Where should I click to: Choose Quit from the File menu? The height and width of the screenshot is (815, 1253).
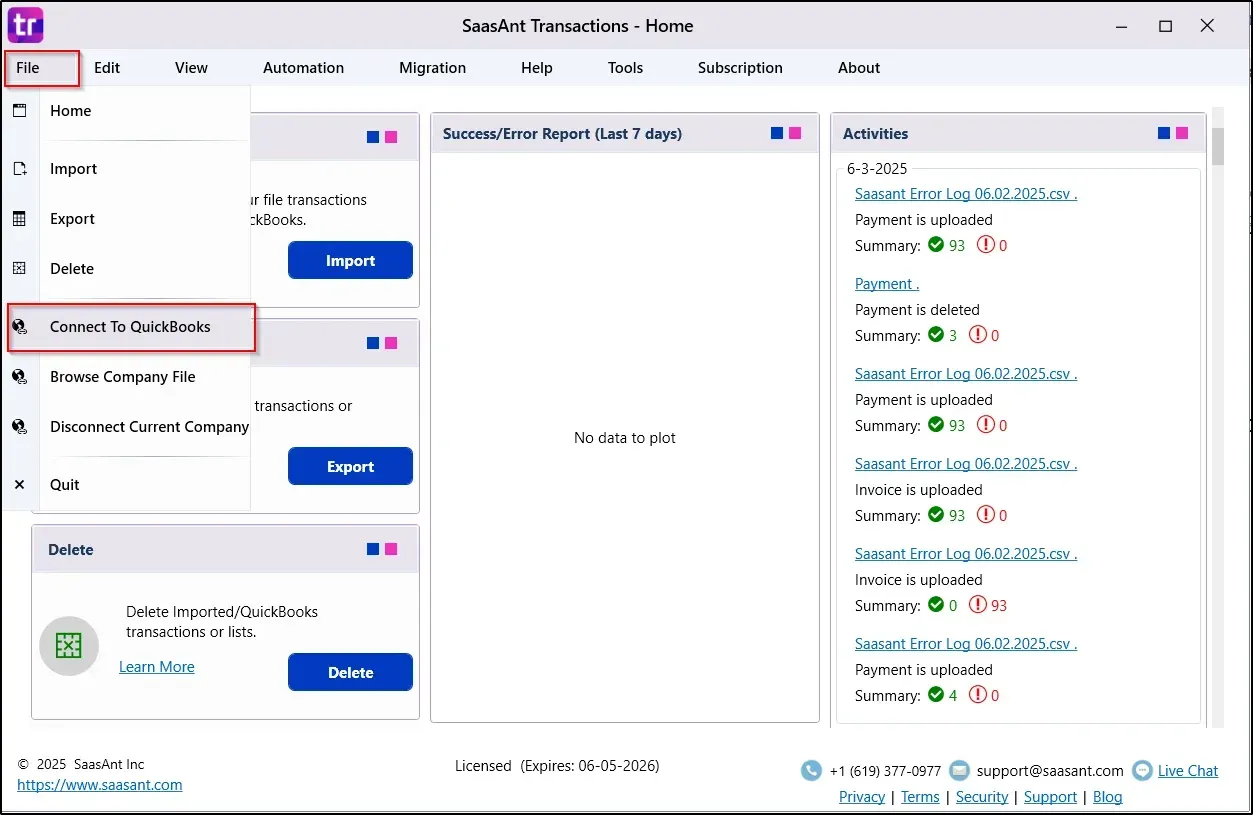pos(127,485)
